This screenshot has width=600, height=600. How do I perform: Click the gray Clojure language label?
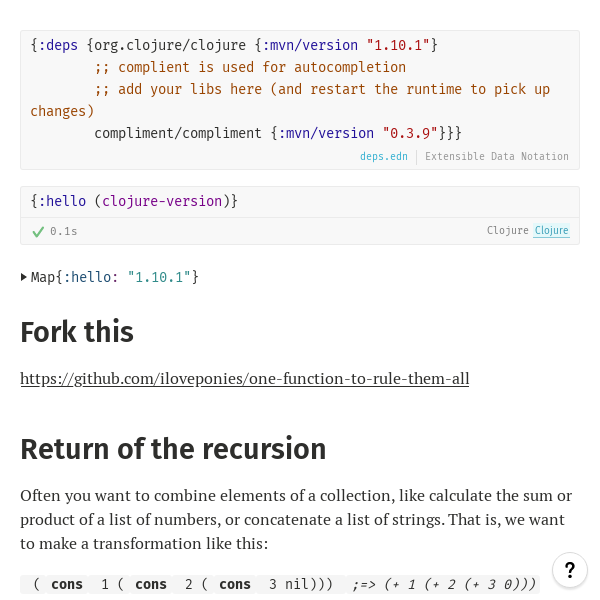tap(507, 231)
